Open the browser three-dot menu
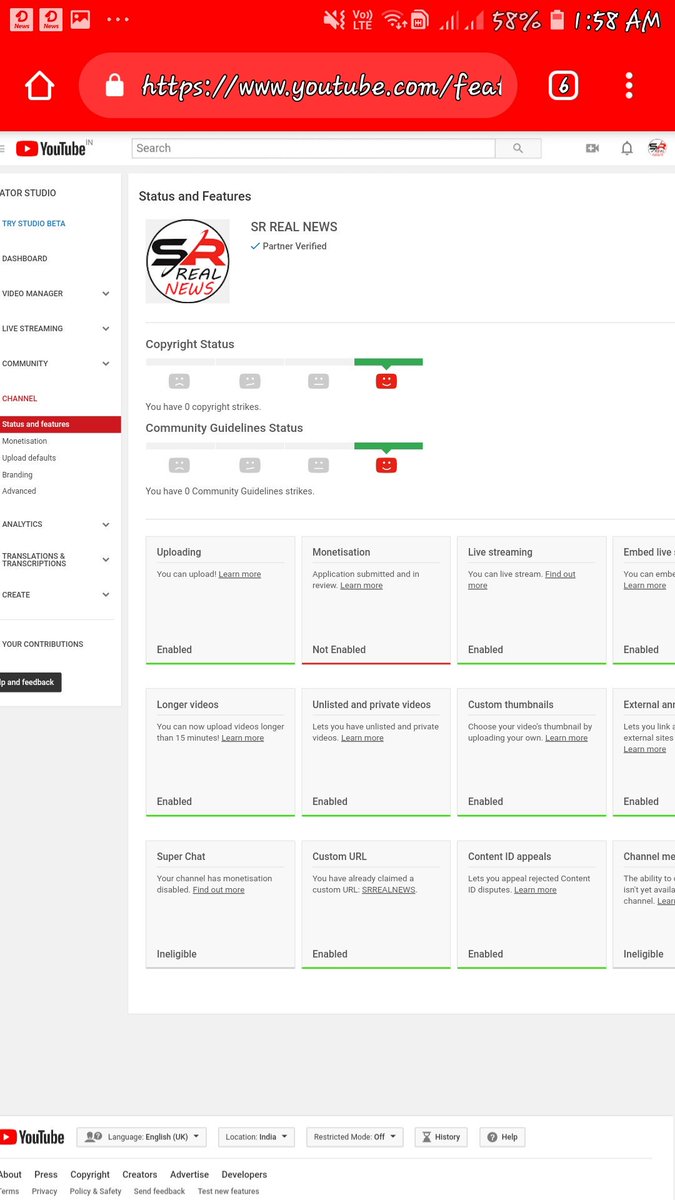This screenshot has height=1200, width=675. tap(629, 86)
